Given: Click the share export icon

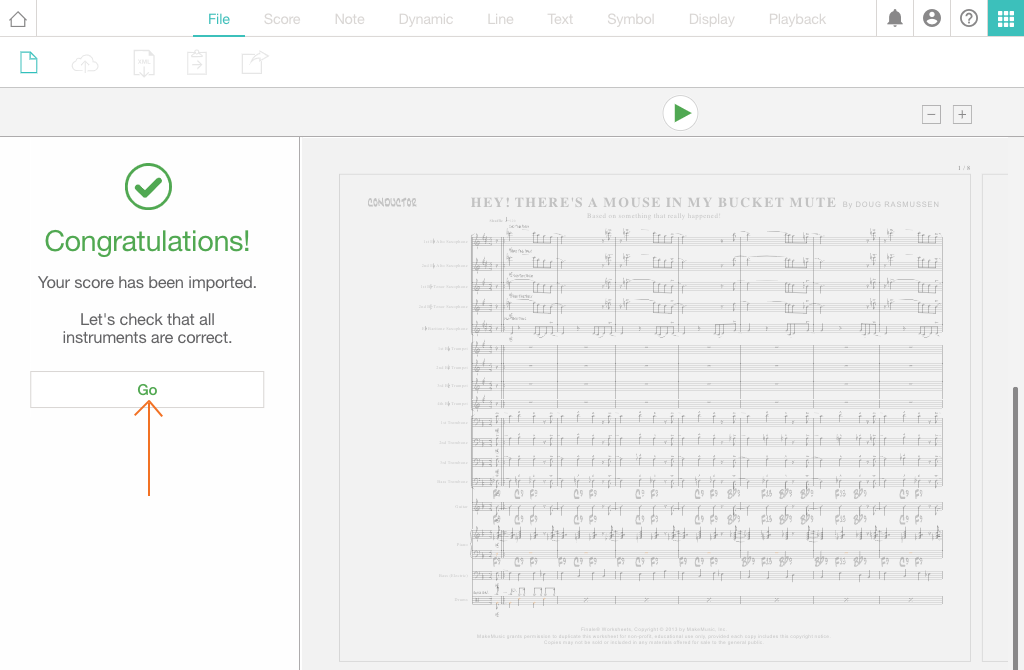Looking at the screenshot, I should point(255,63).
